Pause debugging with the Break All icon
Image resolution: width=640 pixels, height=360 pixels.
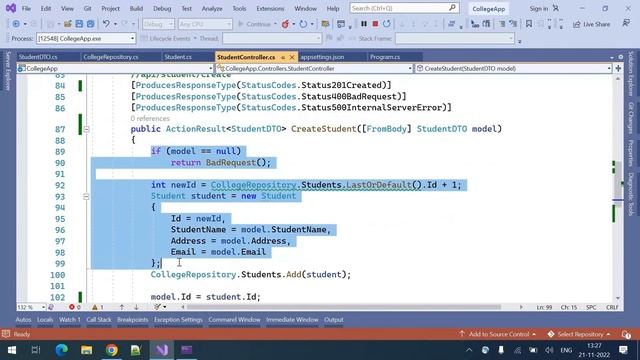[x=364, y=24]
